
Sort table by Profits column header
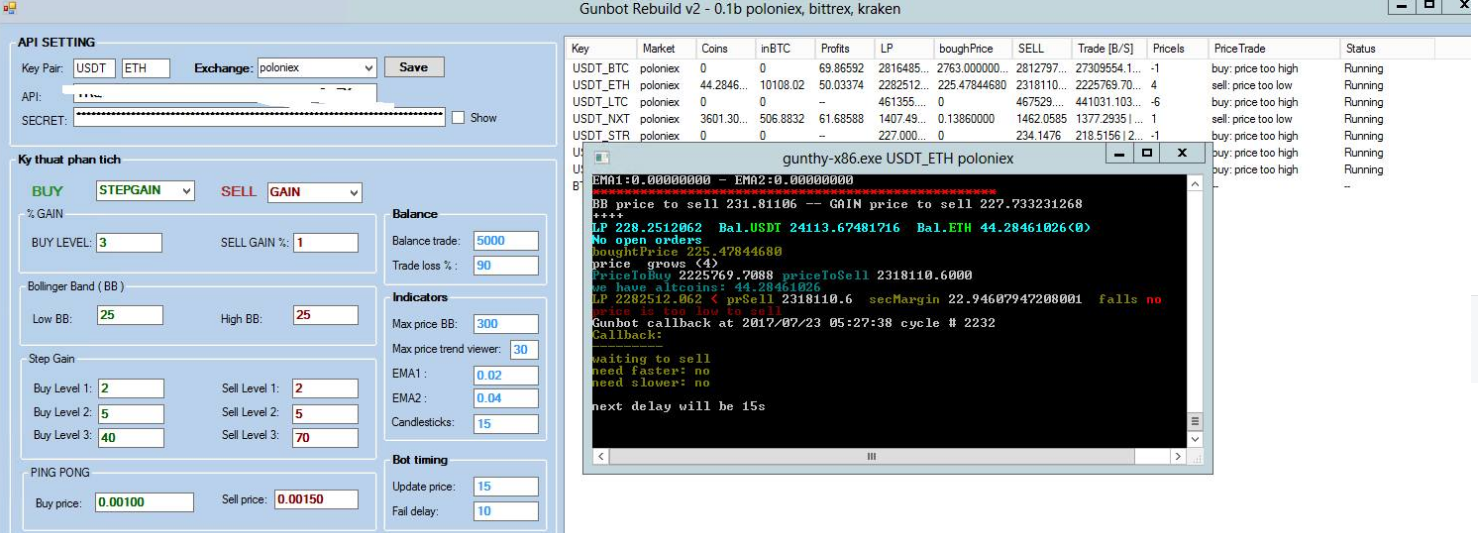pos(834,48)
